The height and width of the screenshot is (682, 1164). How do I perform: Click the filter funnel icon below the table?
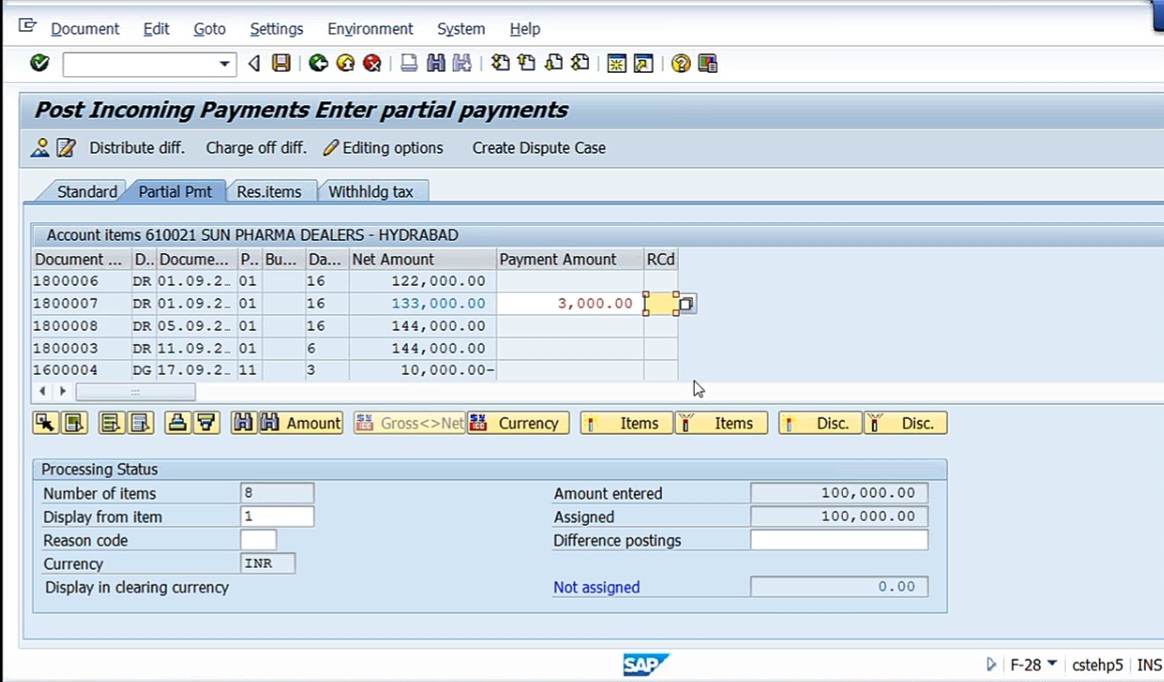[x=206, y=423]
